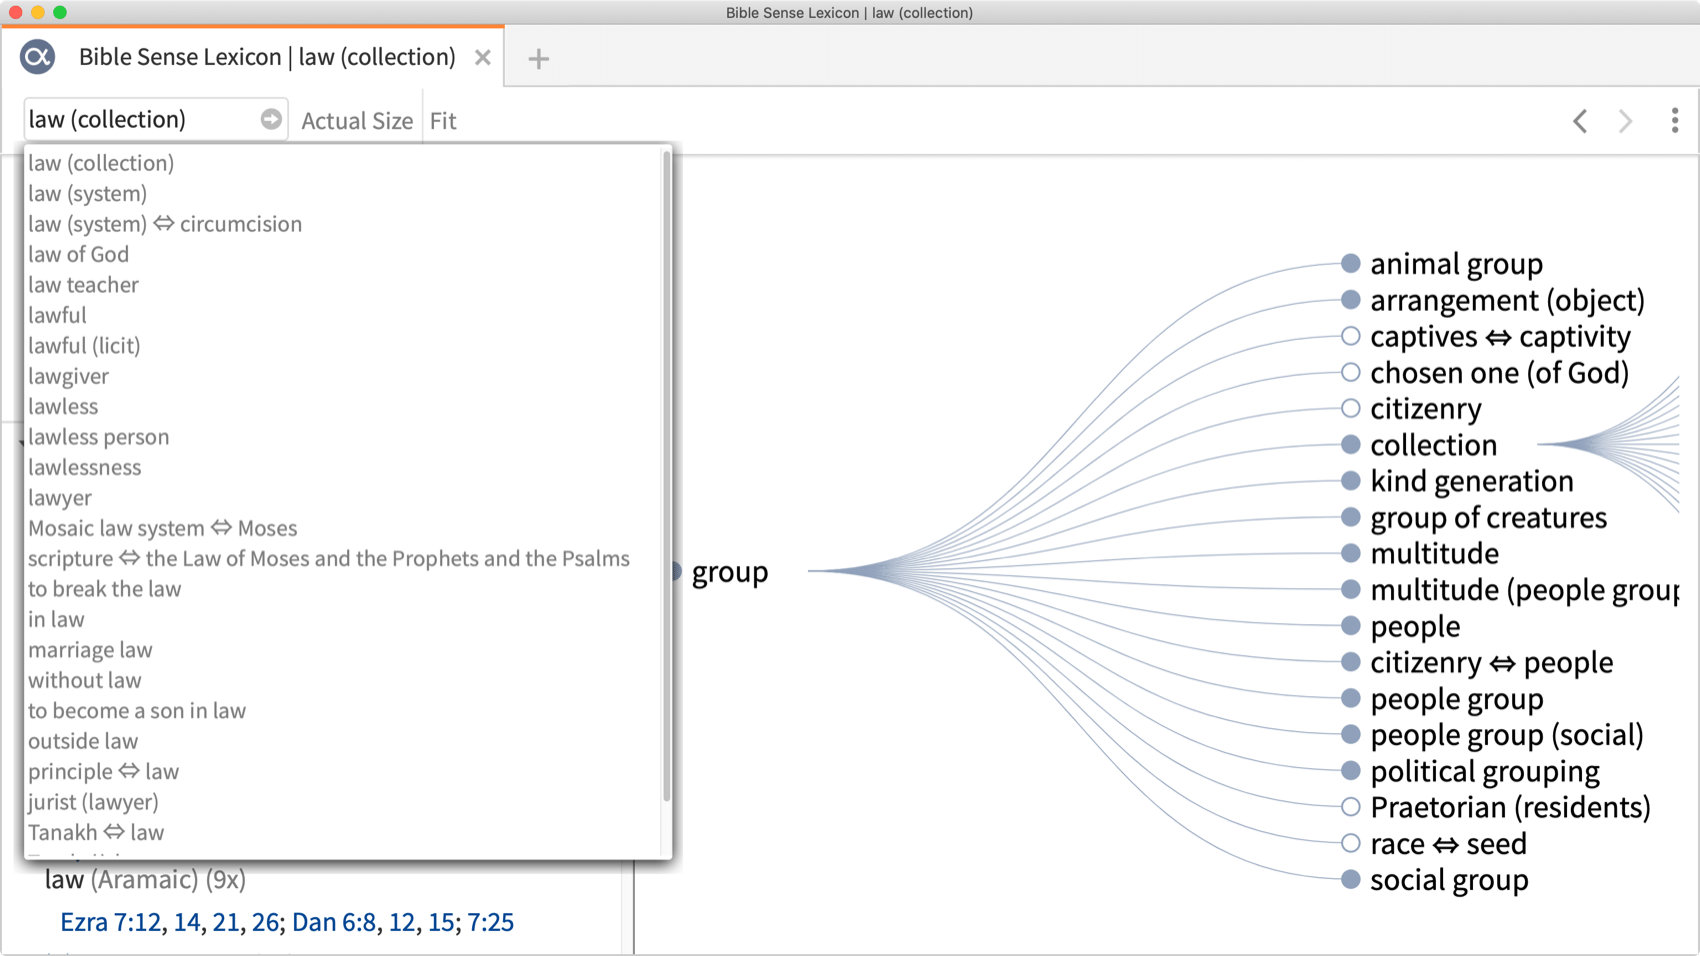Image resolution: width=1700 pixels, height=956 pixels.
Task: Open a new tab with the plus icon
Action: (x=538, y=59)
